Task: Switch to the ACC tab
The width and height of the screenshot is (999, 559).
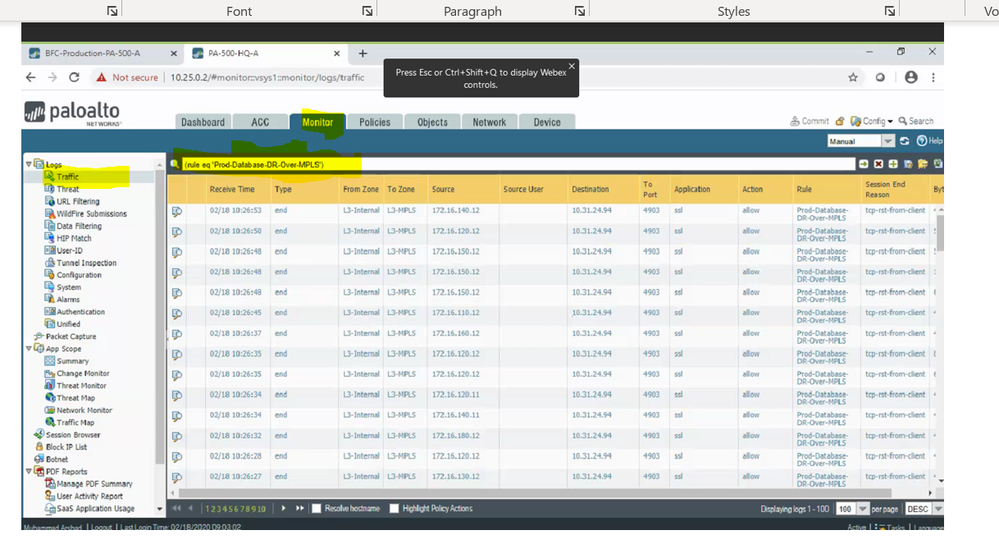Action: pyautogui.click(x=260, y=122)
